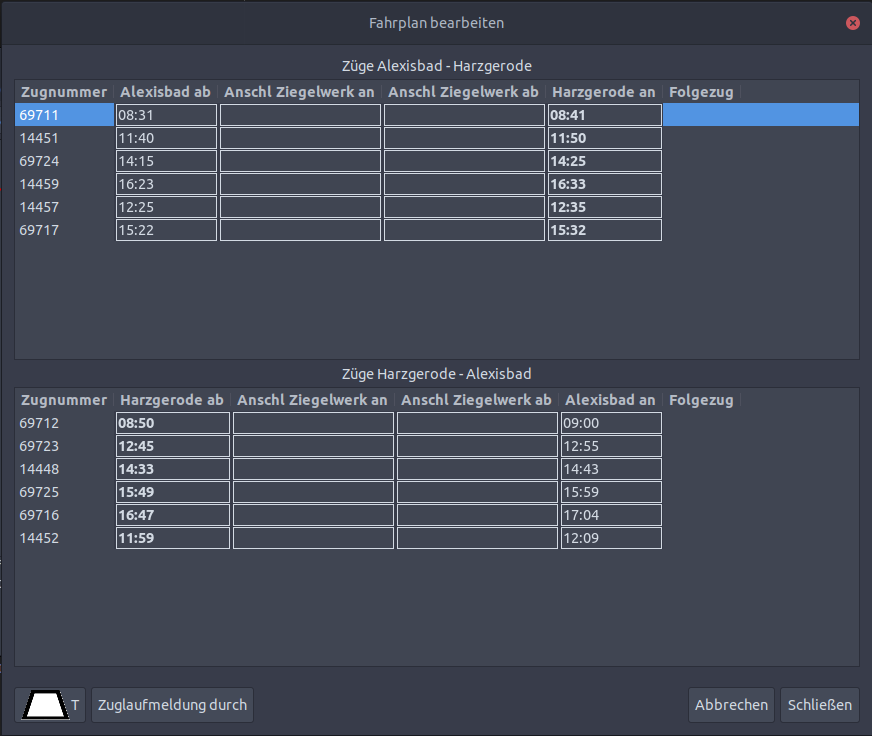This screenshot has height=736, width=872.
Task: Click Ziegelwerk an field for train 69712
Action: coord(313,423)
